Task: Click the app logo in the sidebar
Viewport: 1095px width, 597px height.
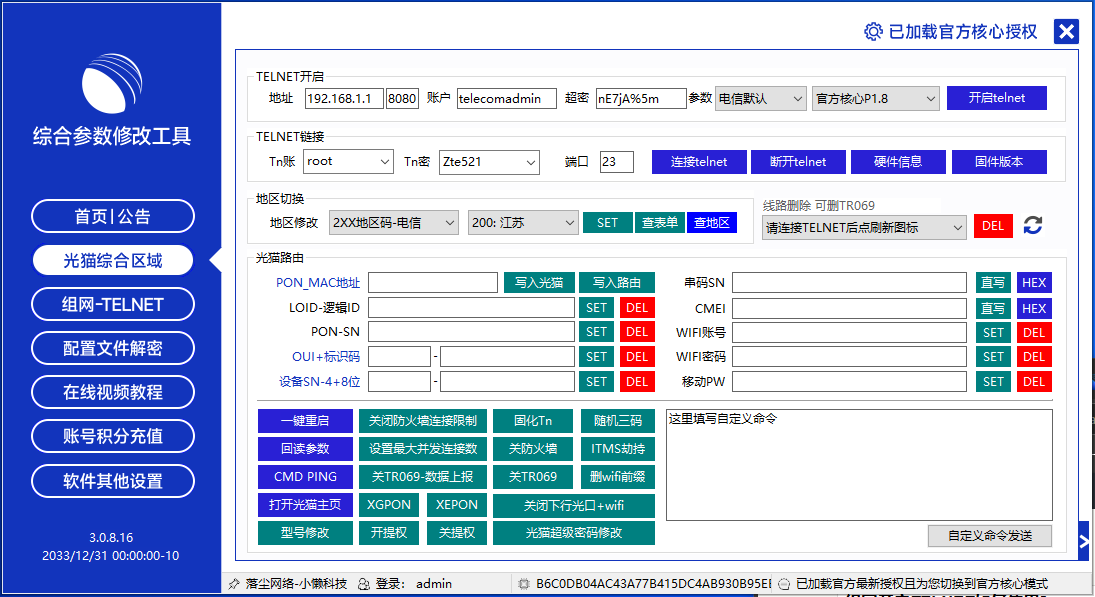Action: (112, 83)
